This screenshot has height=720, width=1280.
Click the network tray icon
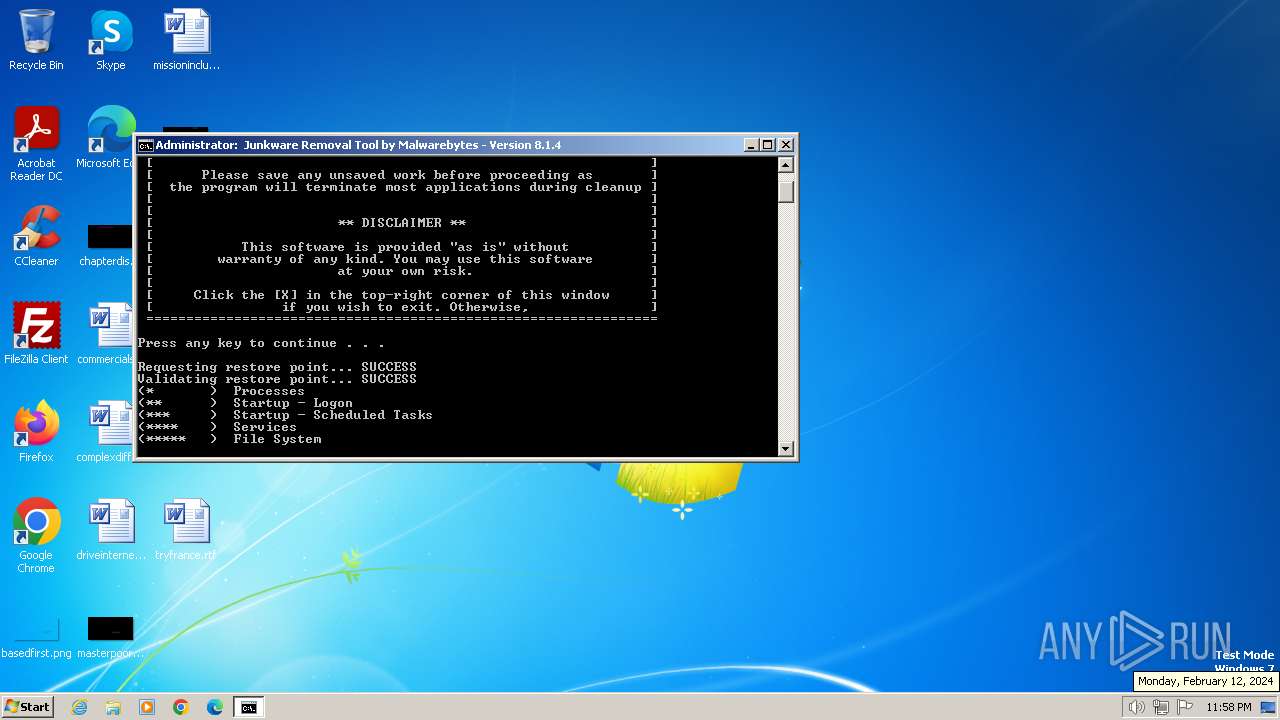1160,707
